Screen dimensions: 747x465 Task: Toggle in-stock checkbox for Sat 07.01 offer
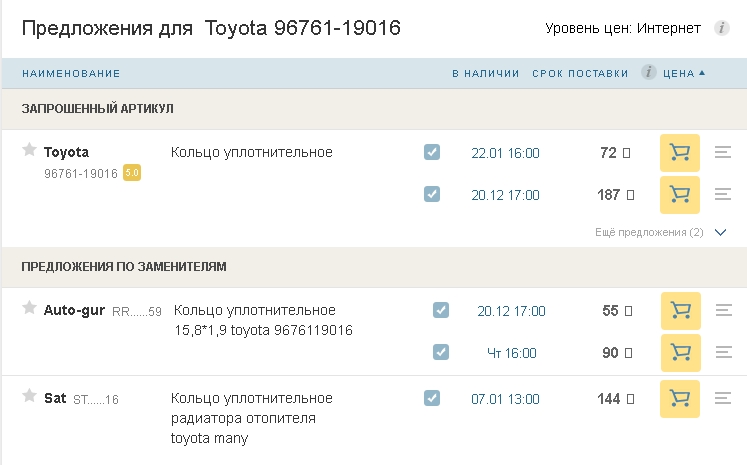[432, 398]
